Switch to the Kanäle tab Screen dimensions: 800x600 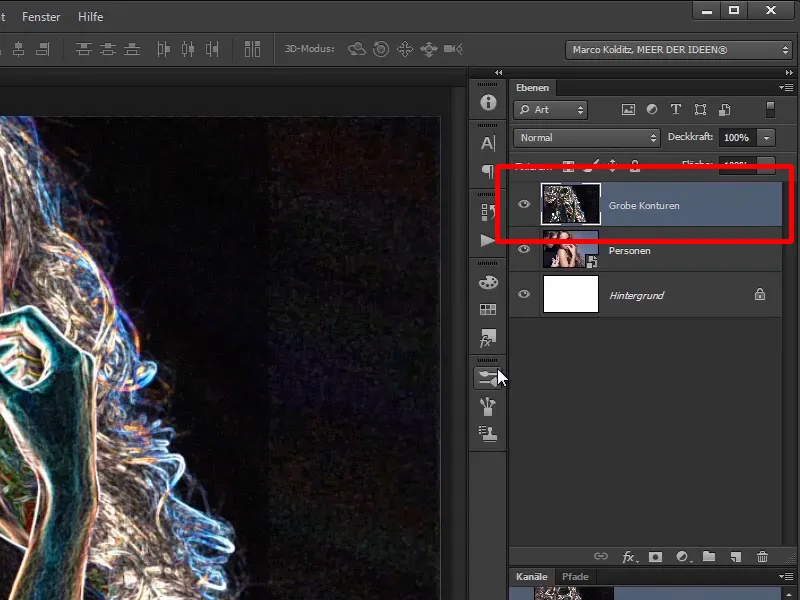pyautogui.click(x=532, y=577)
